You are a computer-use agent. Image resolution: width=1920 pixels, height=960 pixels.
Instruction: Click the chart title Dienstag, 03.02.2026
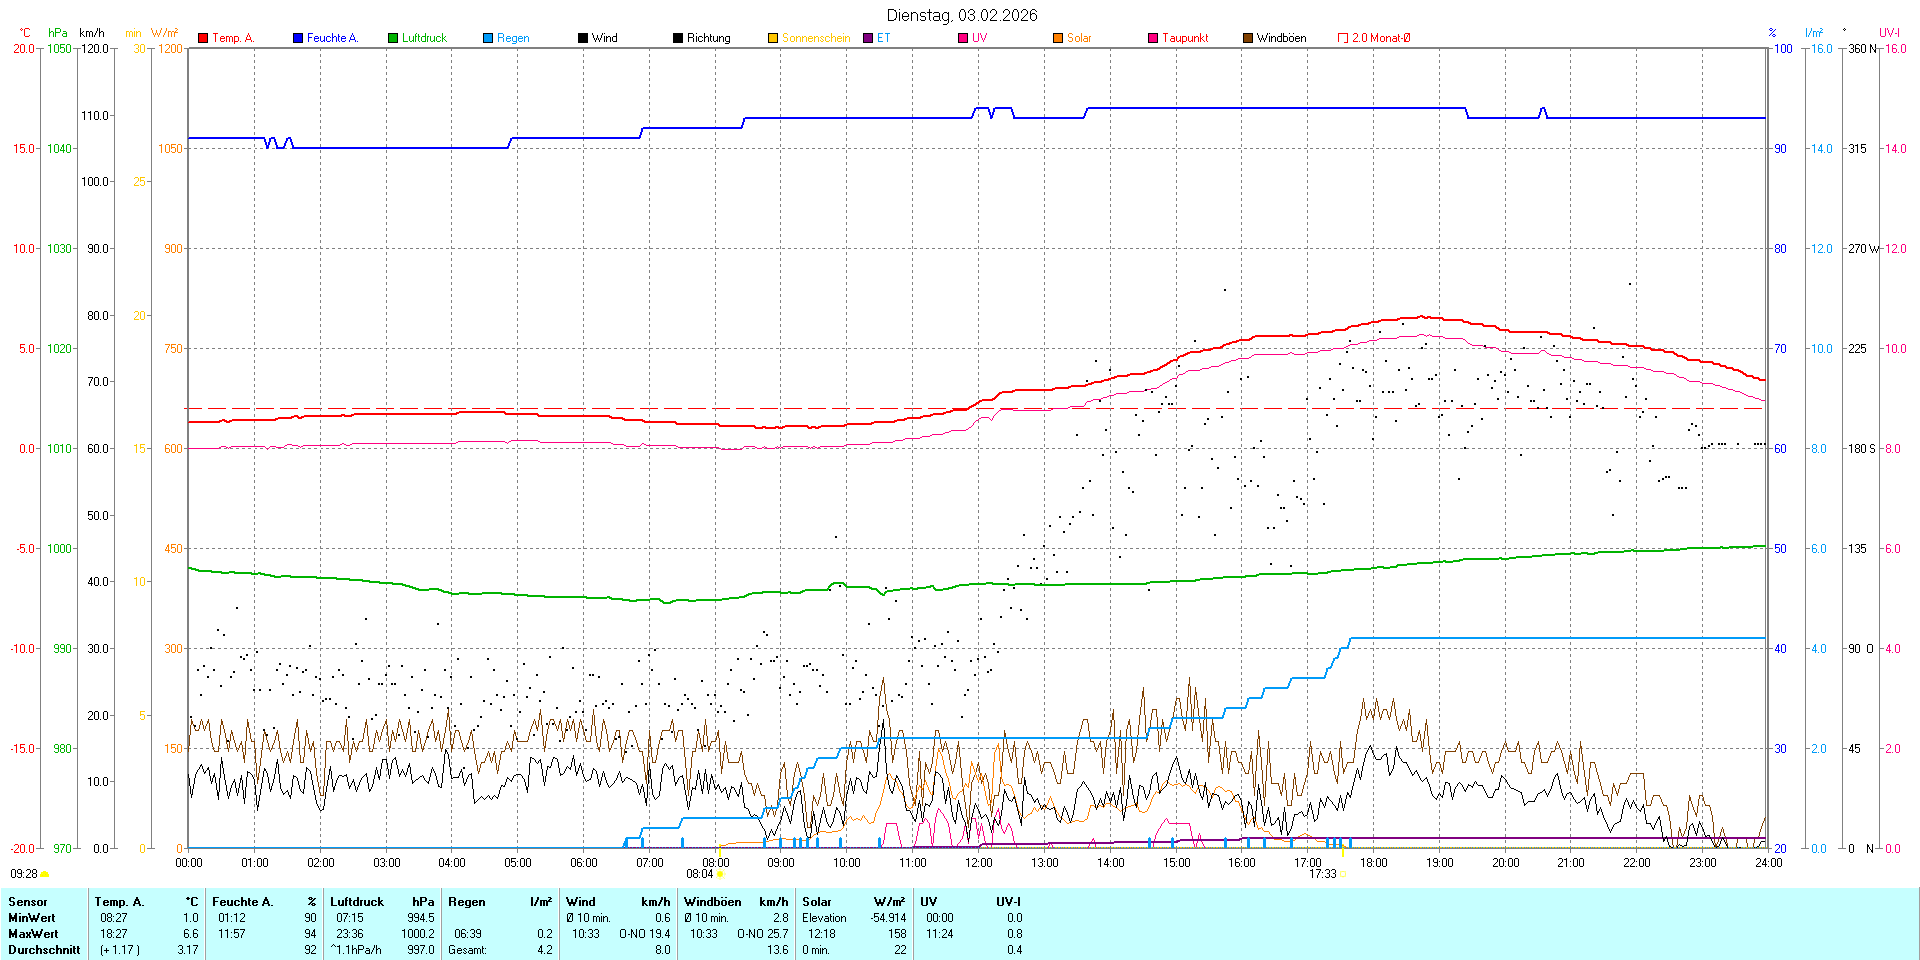coord(962,15)
